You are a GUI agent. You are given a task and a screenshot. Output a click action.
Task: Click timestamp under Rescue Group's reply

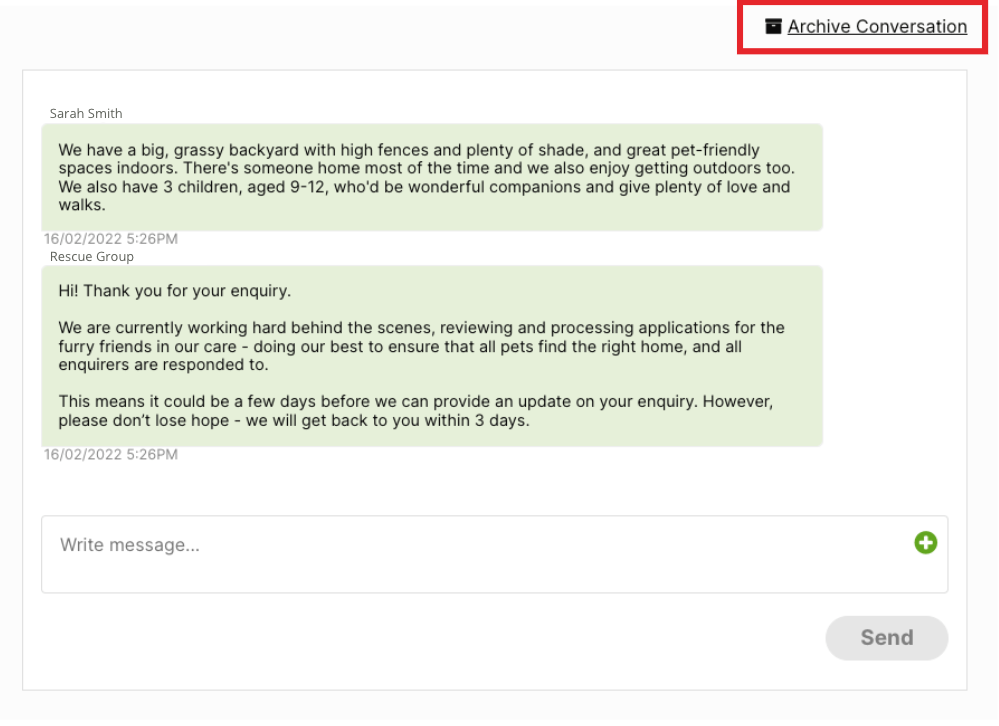pyautogui.click(x=111, y=454)
